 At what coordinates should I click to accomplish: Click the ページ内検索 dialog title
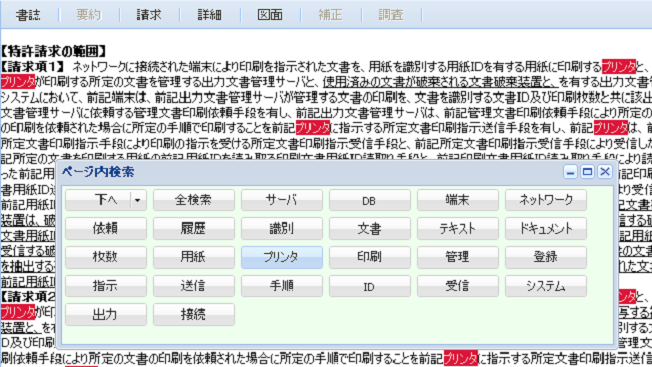point(98,172)
